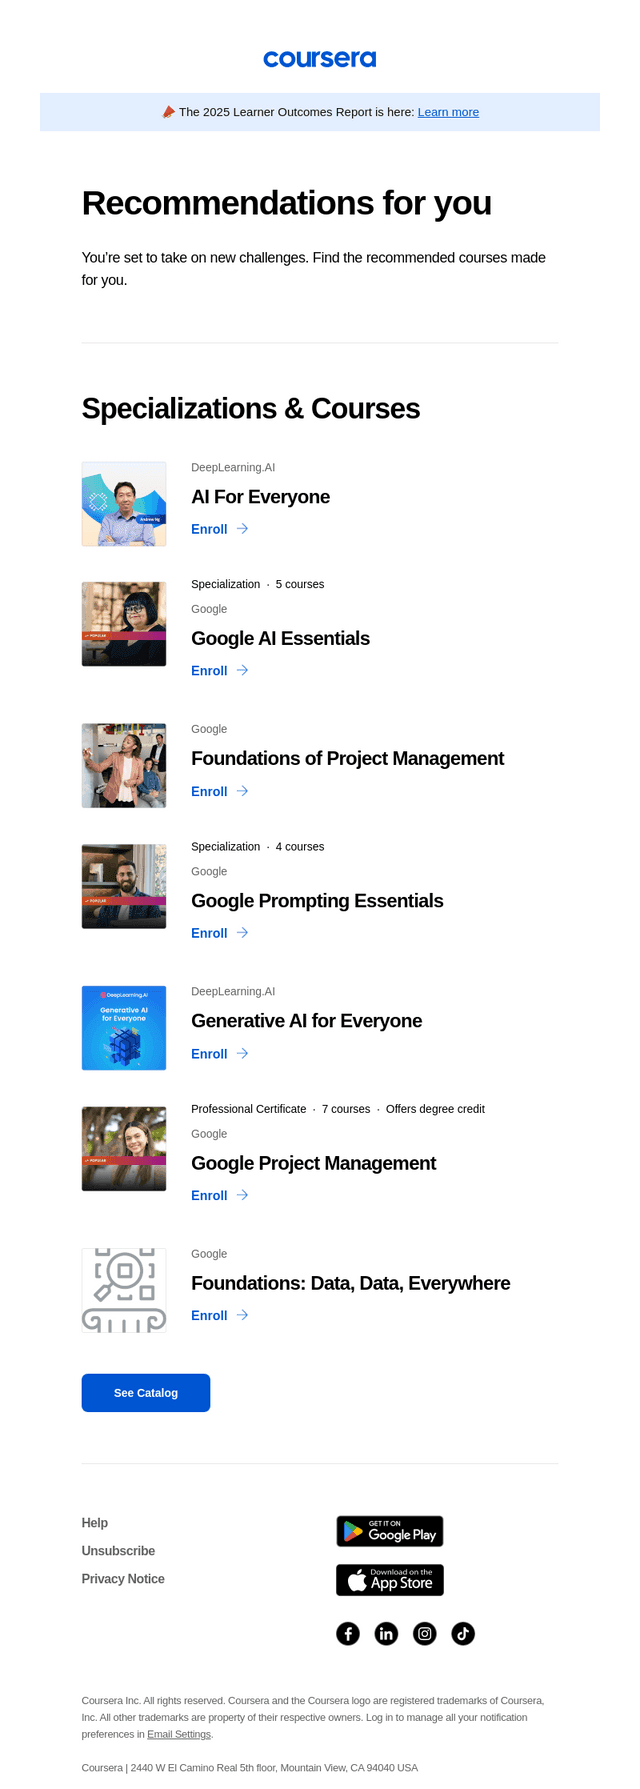Viewport: 640px width, 1789px height.
Task: Click the Coursera logo at top
Action: (320, 59)
